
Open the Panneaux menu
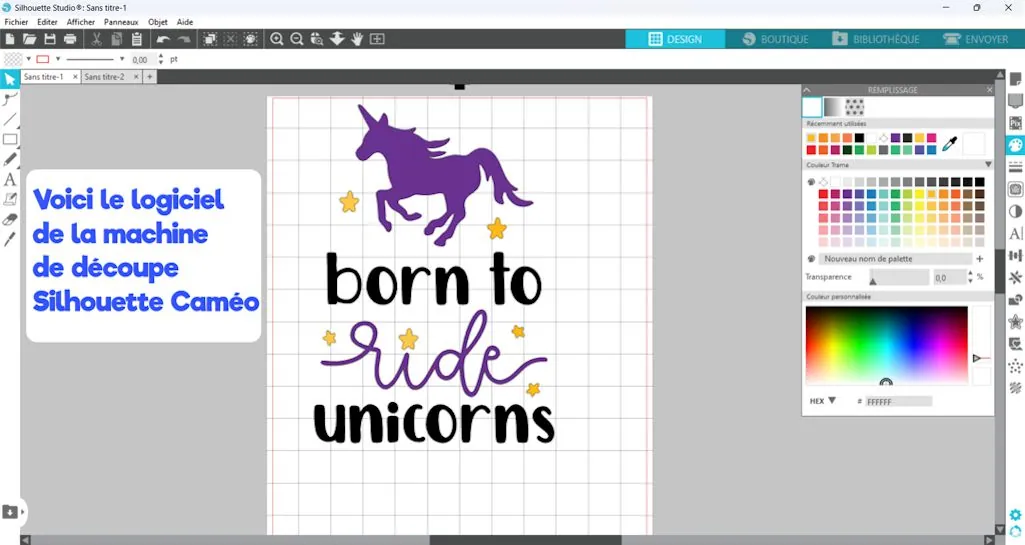coord(121,22)
